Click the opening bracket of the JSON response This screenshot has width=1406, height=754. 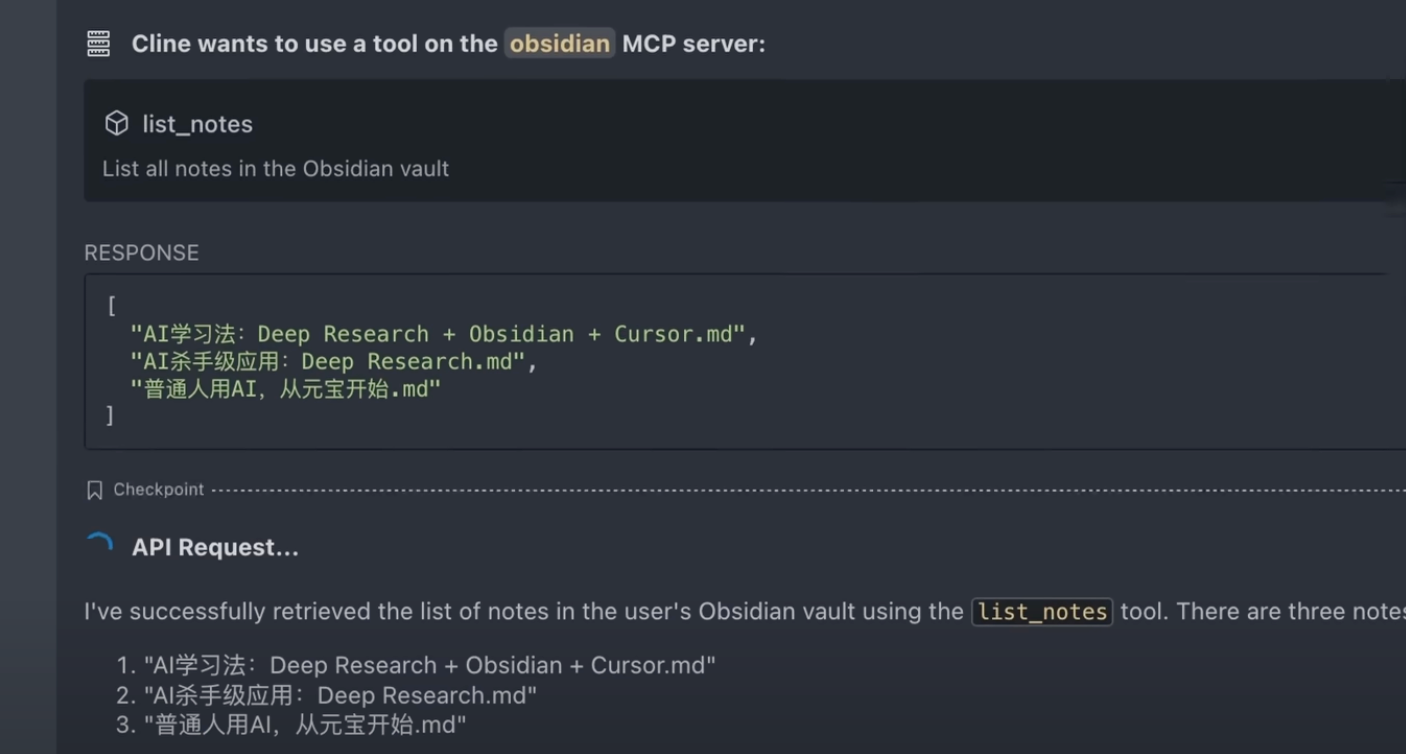(x=111, y=306)
